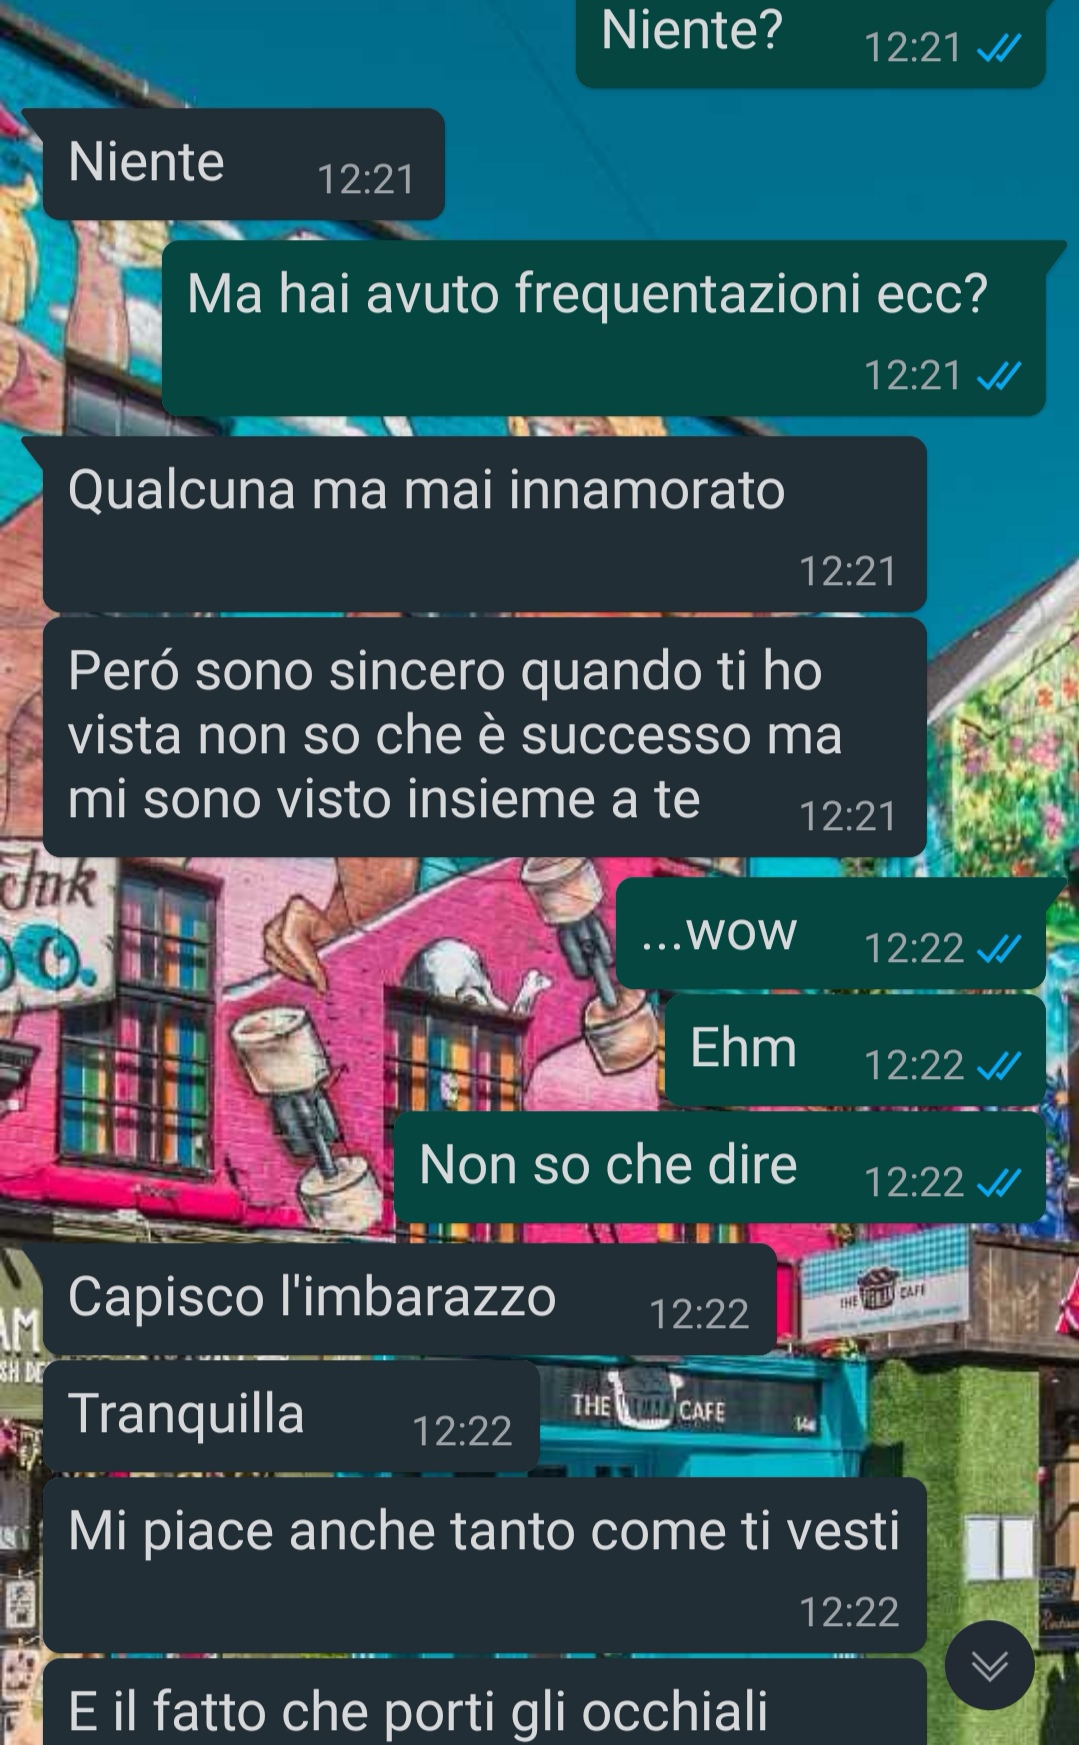This screenshot has height=1745, width=1079.
Task: Tap the "Capisco l'imbarazzo" message
Action: click(x=410, y=1299)
